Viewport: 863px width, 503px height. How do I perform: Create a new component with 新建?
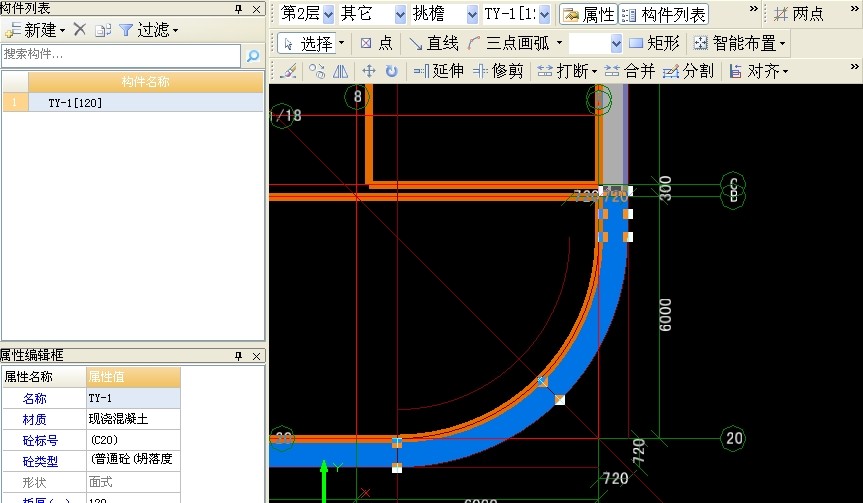(x=35, y=30)
